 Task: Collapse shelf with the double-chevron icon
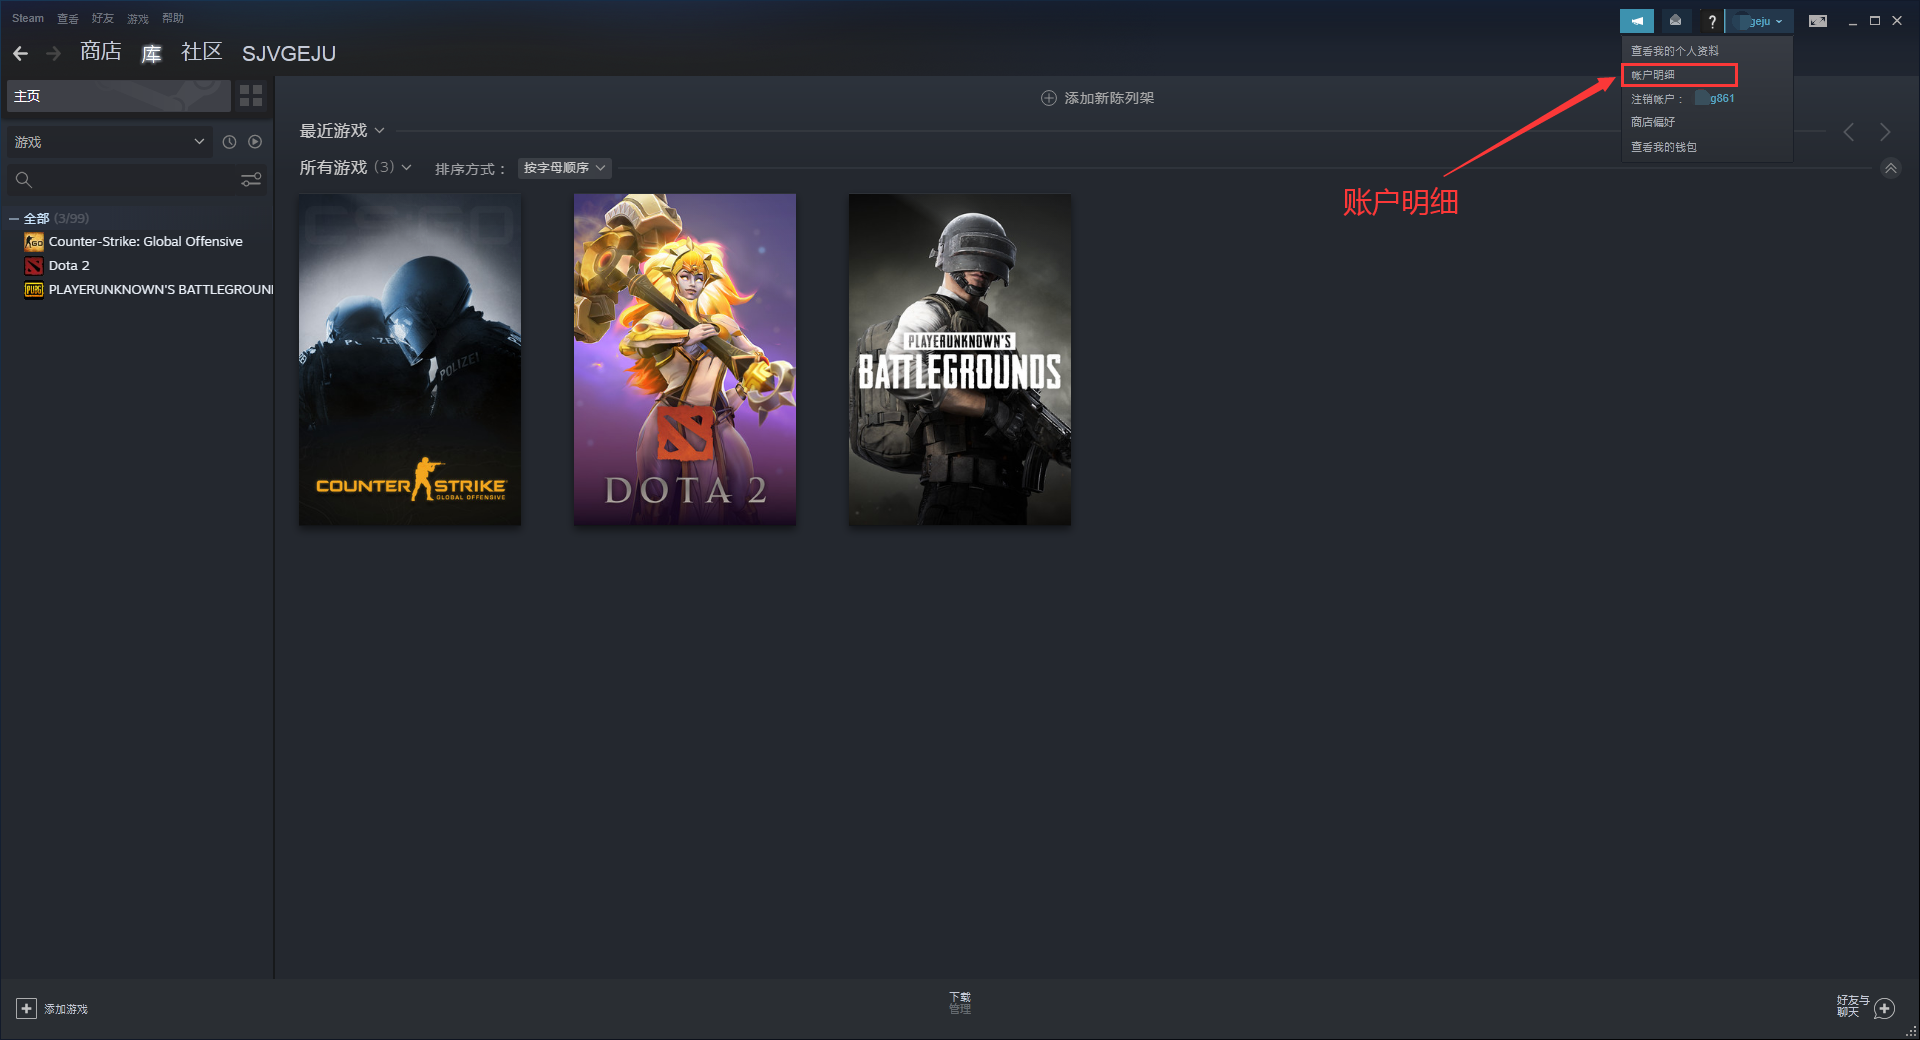click(1890, 169)
